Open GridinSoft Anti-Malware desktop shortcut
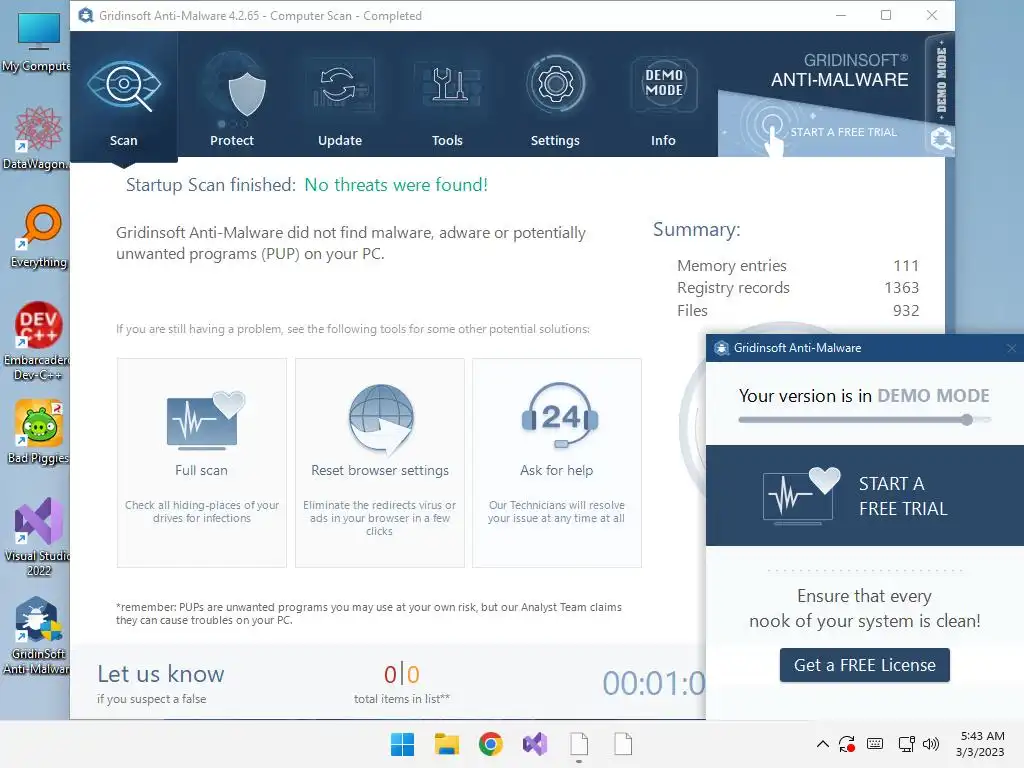 click(37, 635)
